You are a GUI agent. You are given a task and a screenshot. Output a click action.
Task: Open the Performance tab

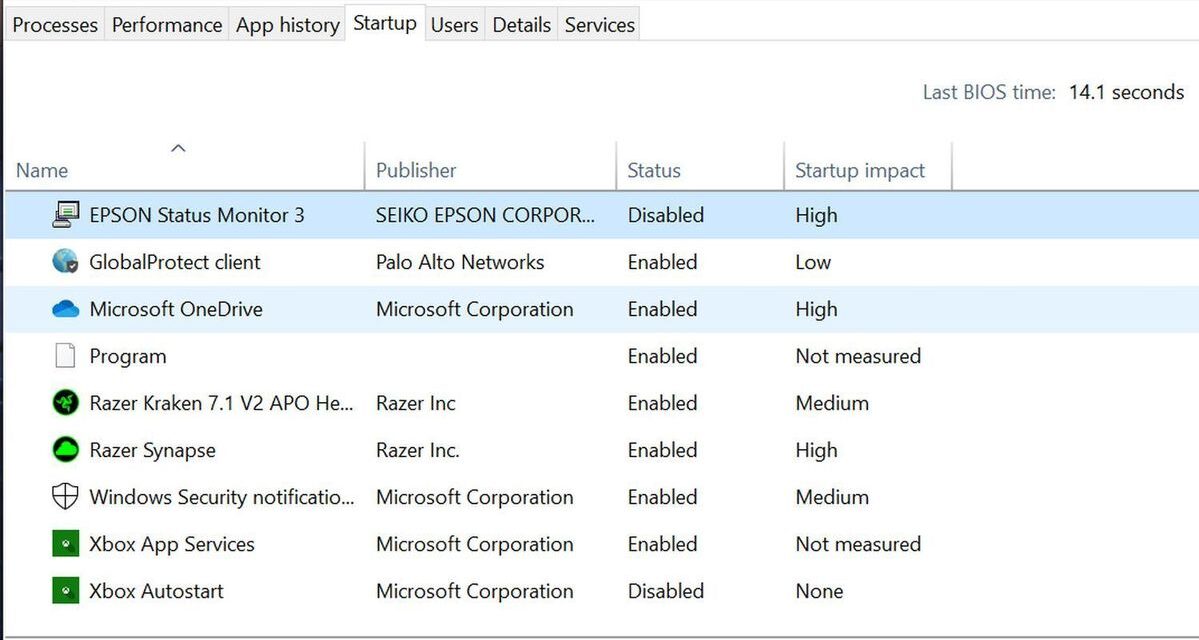(x=167, y=24)
